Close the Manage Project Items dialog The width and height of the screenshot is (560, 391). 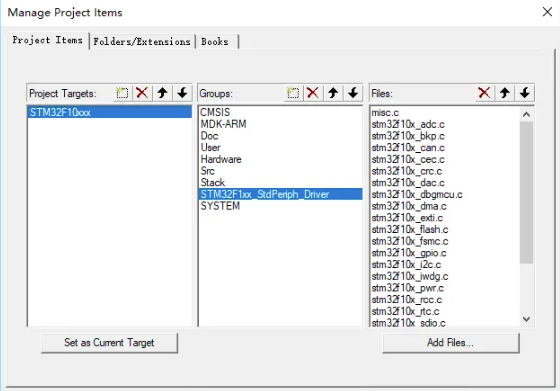547,12
